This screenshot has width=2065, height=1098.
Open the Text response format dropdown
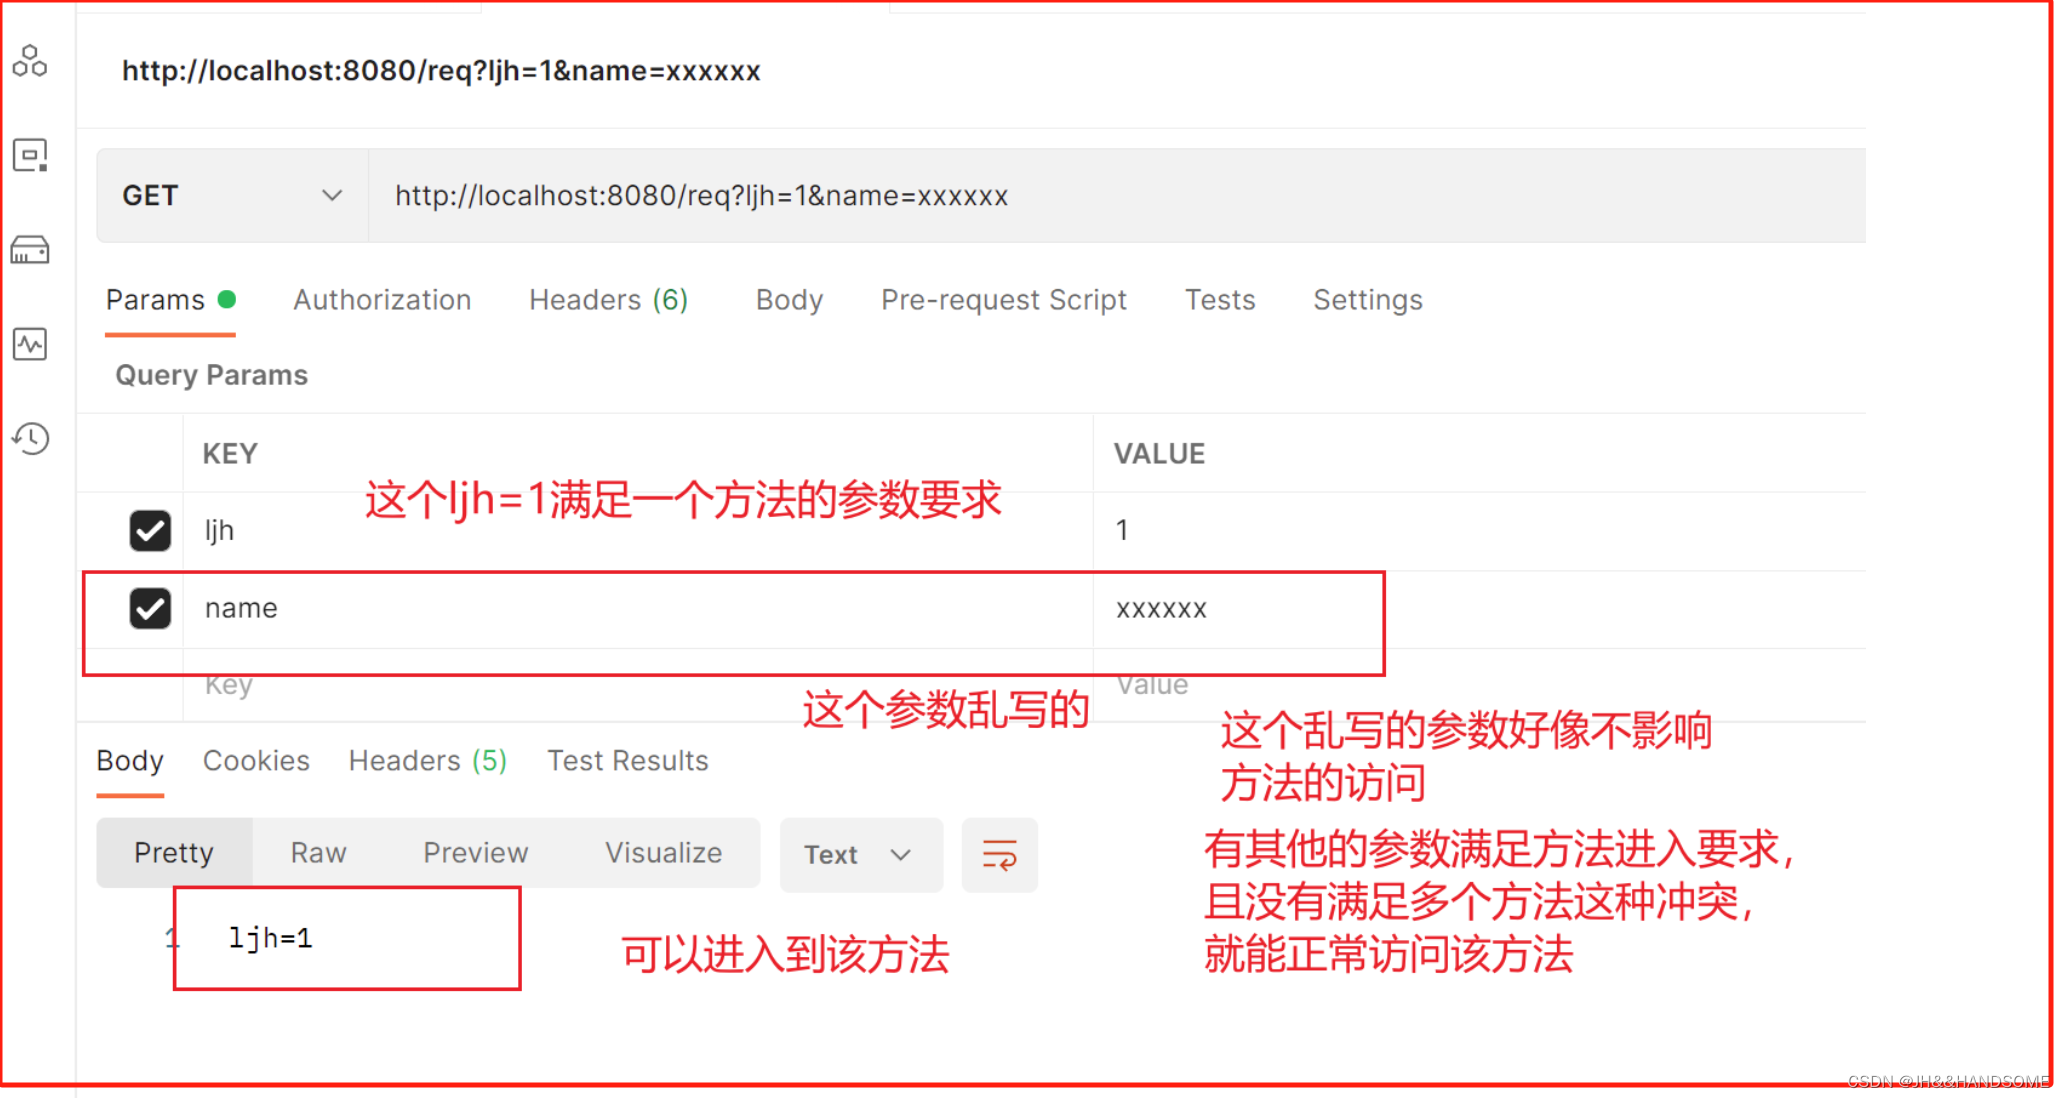pyautogui.click(x=860, y=855)
